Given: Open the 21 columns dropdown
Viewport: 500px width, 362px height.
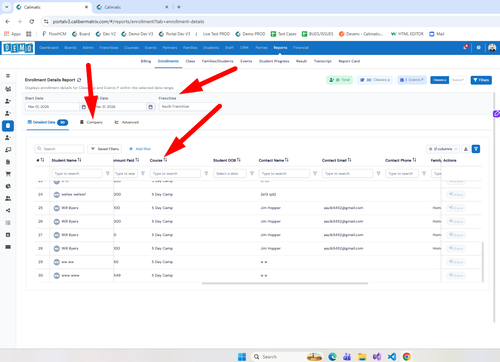Looking at the screenshot, I should [443, 149].
